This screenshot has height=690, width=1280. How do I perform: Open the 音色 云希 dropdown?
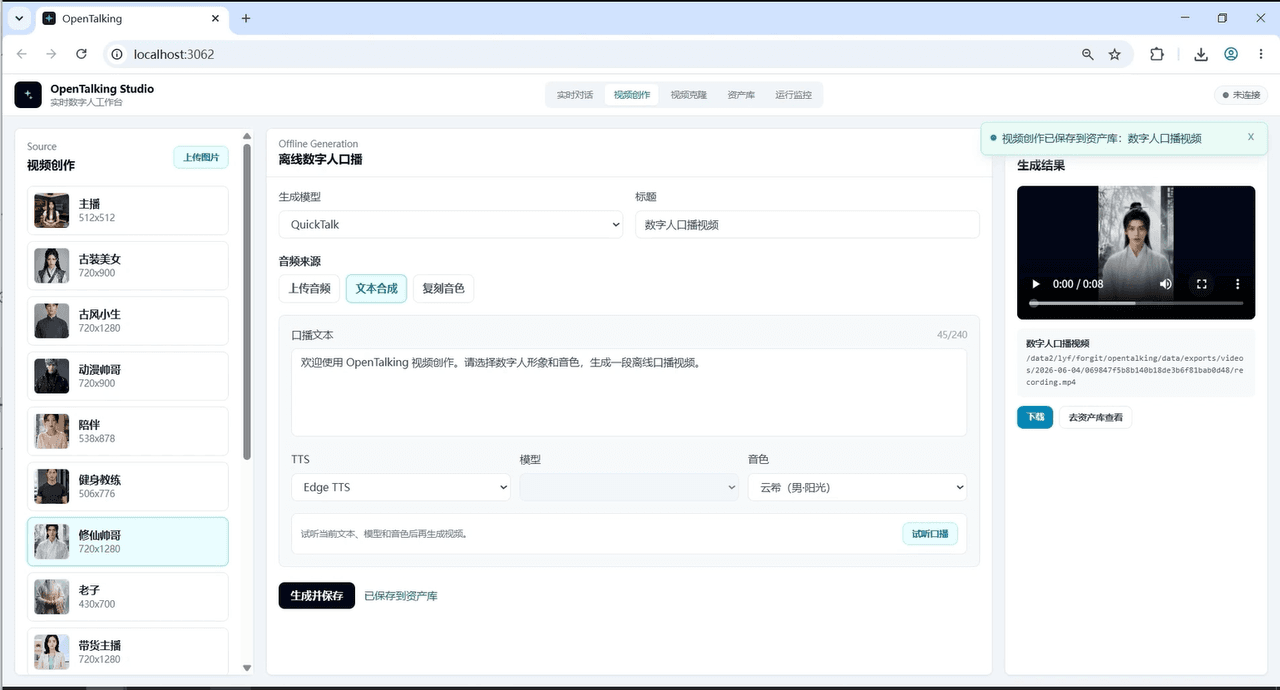point(857,487)
